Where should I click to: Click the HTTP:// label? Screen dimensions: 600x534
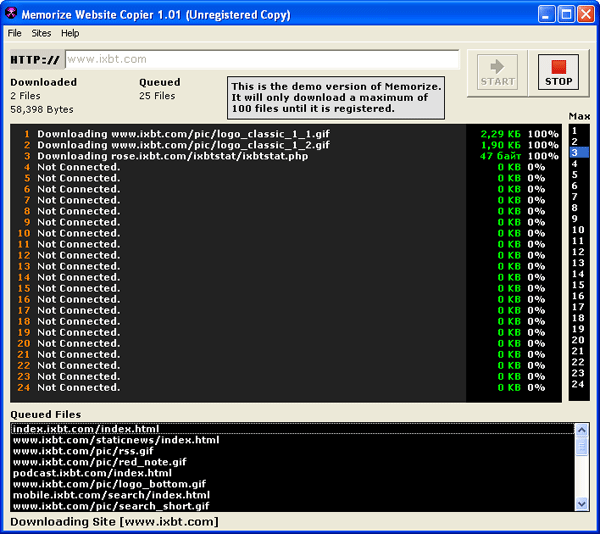[37, 60]
